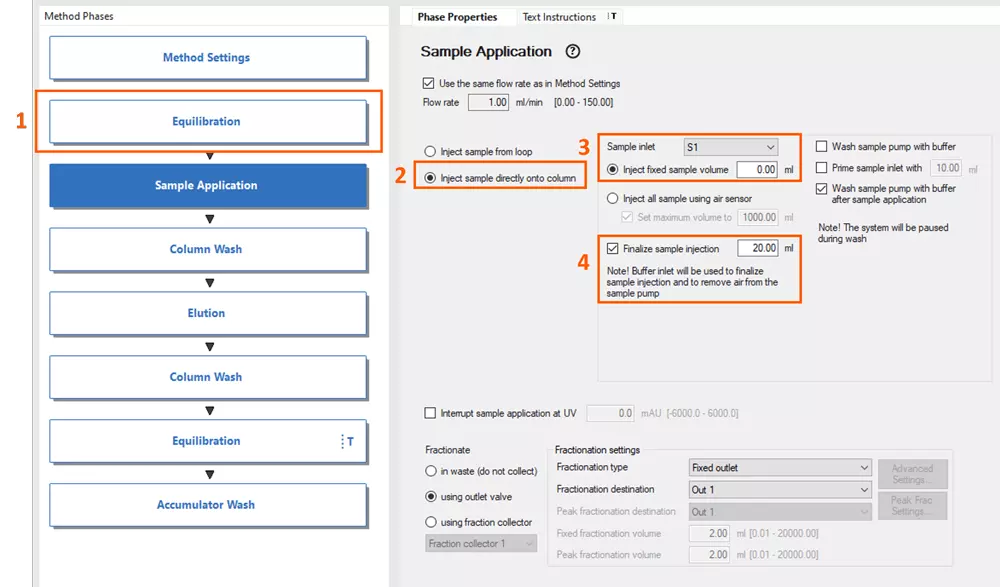The width and height of the screenshot is (1000, 587).
Task: Click the icon beside Text Instructions tab
Action: 613,17
